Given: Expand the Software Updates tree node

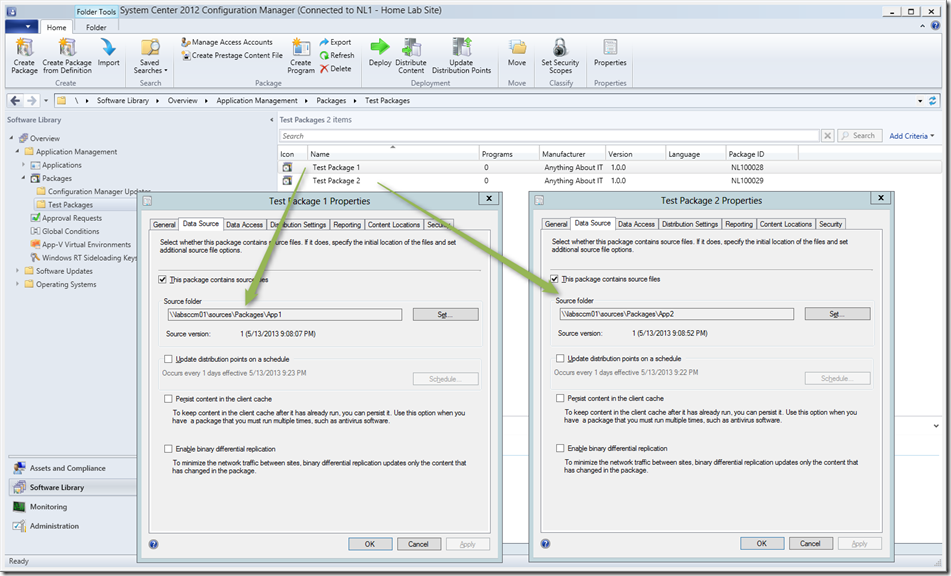Looking at the screenshot, I should [x=17, y=271].
